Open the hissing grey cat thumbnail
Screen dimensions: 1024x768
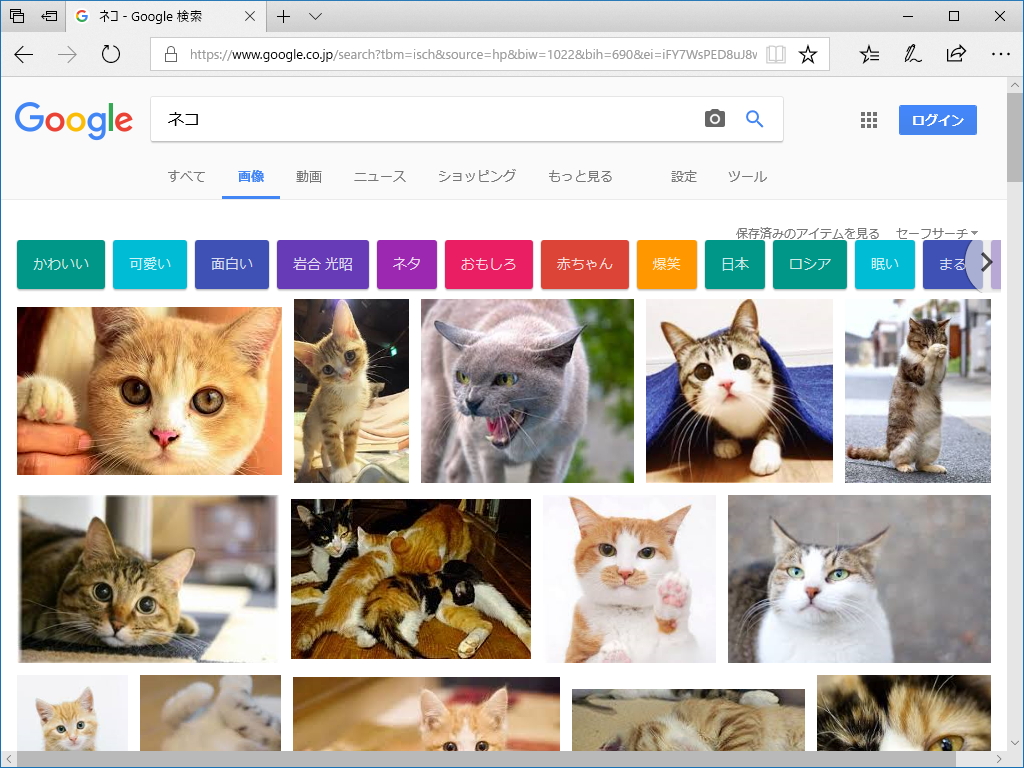[x=527, y=390]
